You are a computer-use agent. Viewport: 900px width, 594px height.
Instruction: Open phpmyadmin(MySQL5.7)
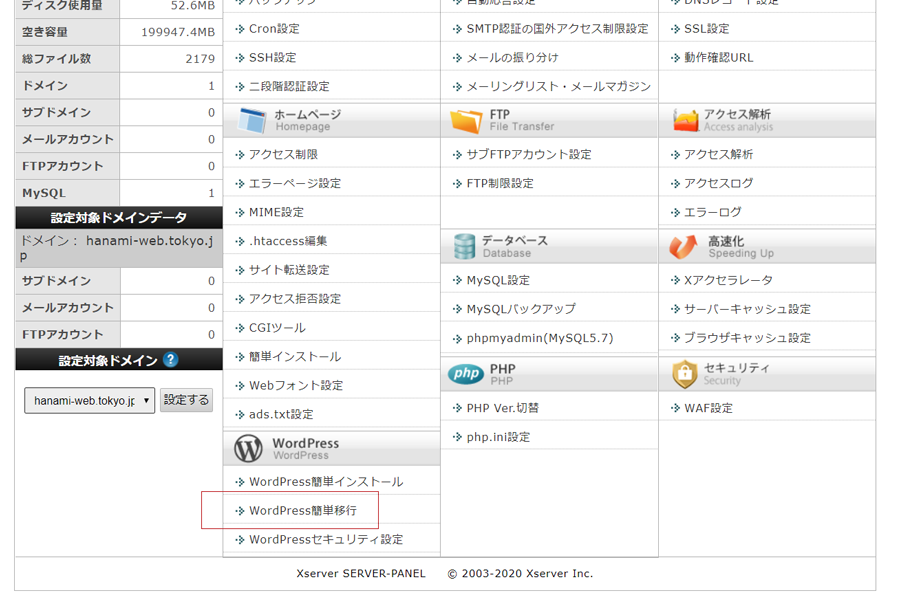pyautogui.click(x=540, y=338)
